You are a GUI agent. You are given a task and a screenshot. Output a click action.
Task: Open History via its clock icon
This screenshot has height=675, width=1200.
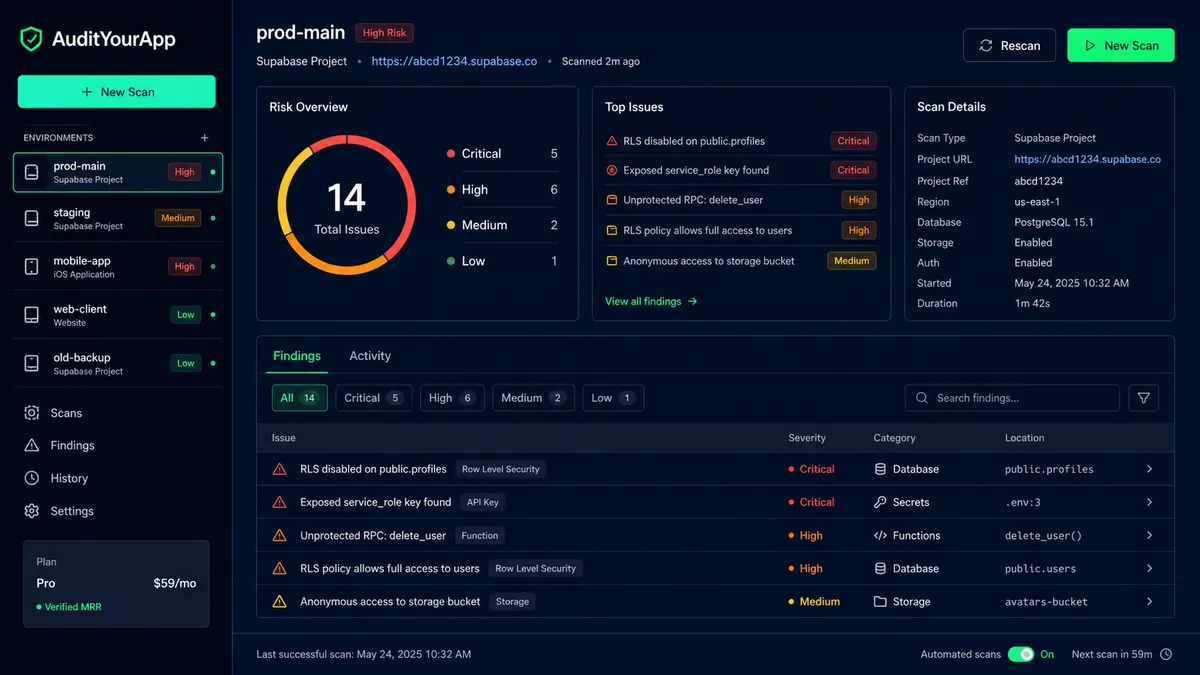coord(32,478)
